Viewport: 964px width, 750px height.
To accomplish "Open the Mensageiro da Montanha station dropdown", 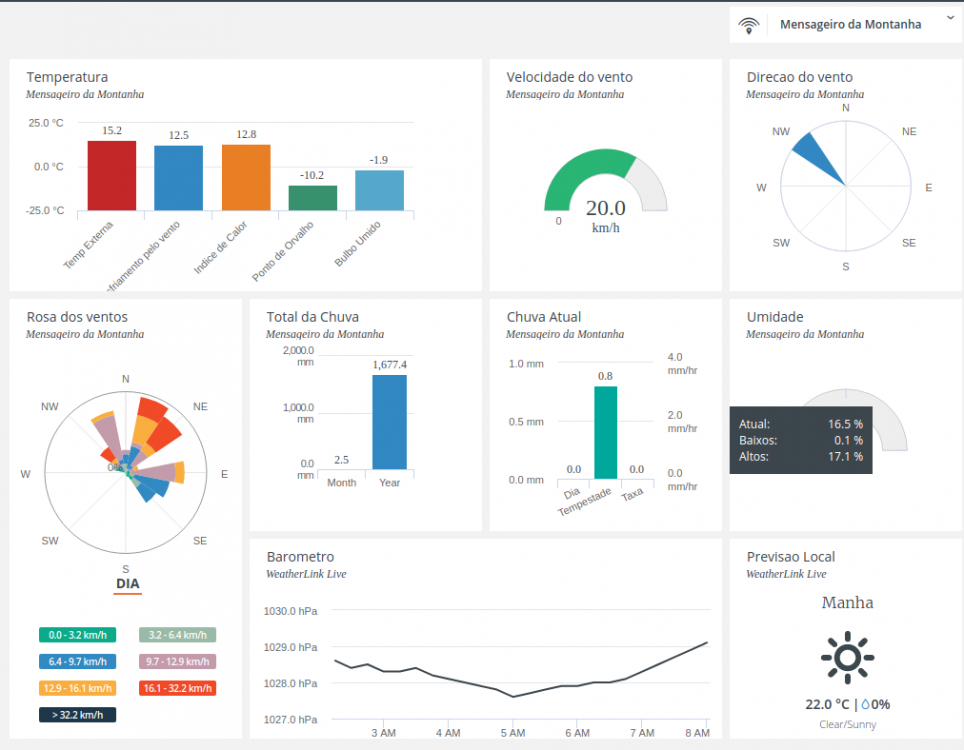I will 850,25.
